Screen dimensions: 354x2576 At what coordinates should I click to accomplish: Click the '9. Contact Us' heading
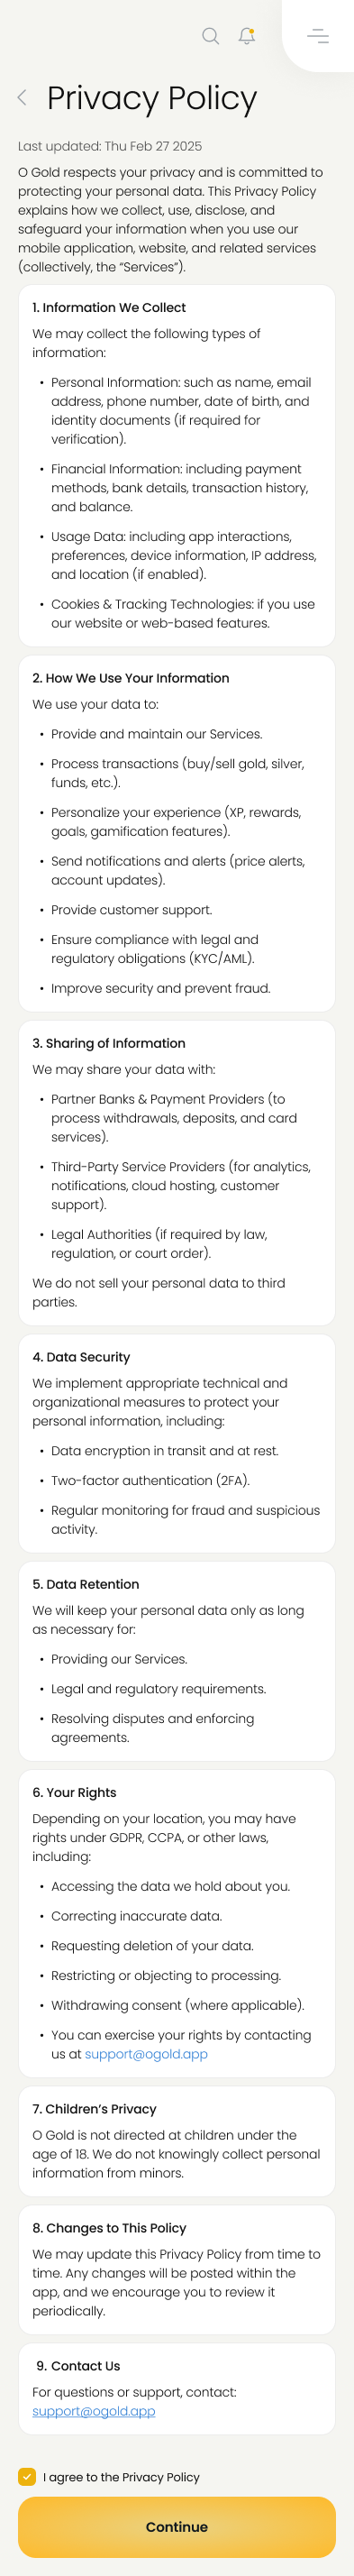[78, 2365]
